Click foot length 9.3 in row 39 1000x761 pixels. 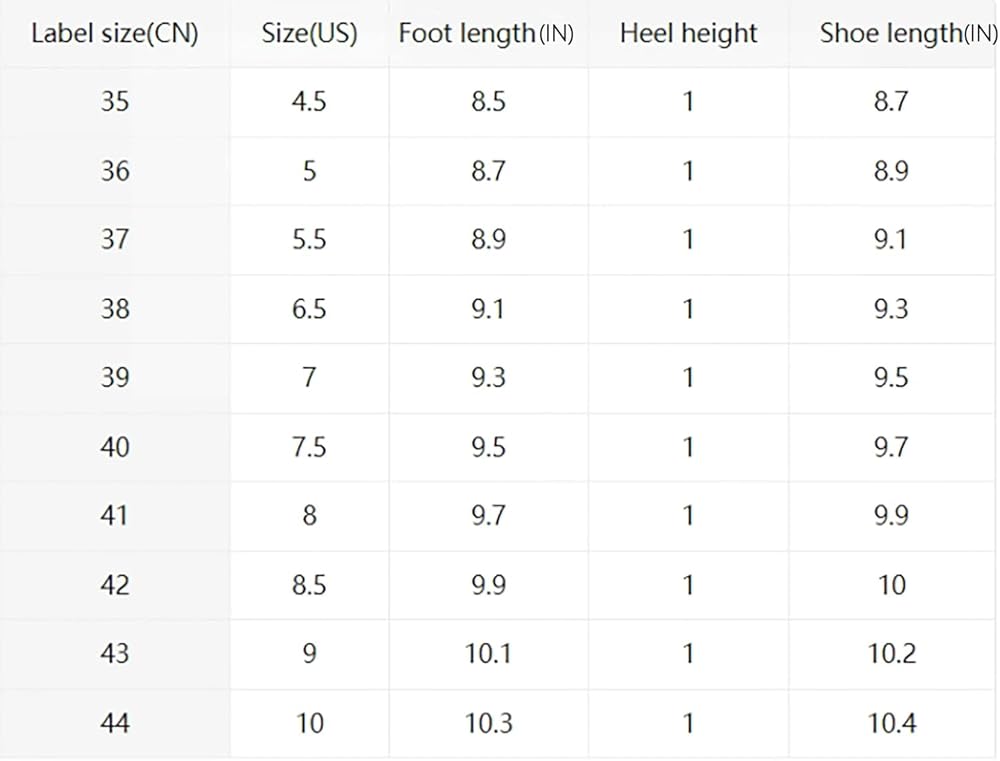pos(488,377)
